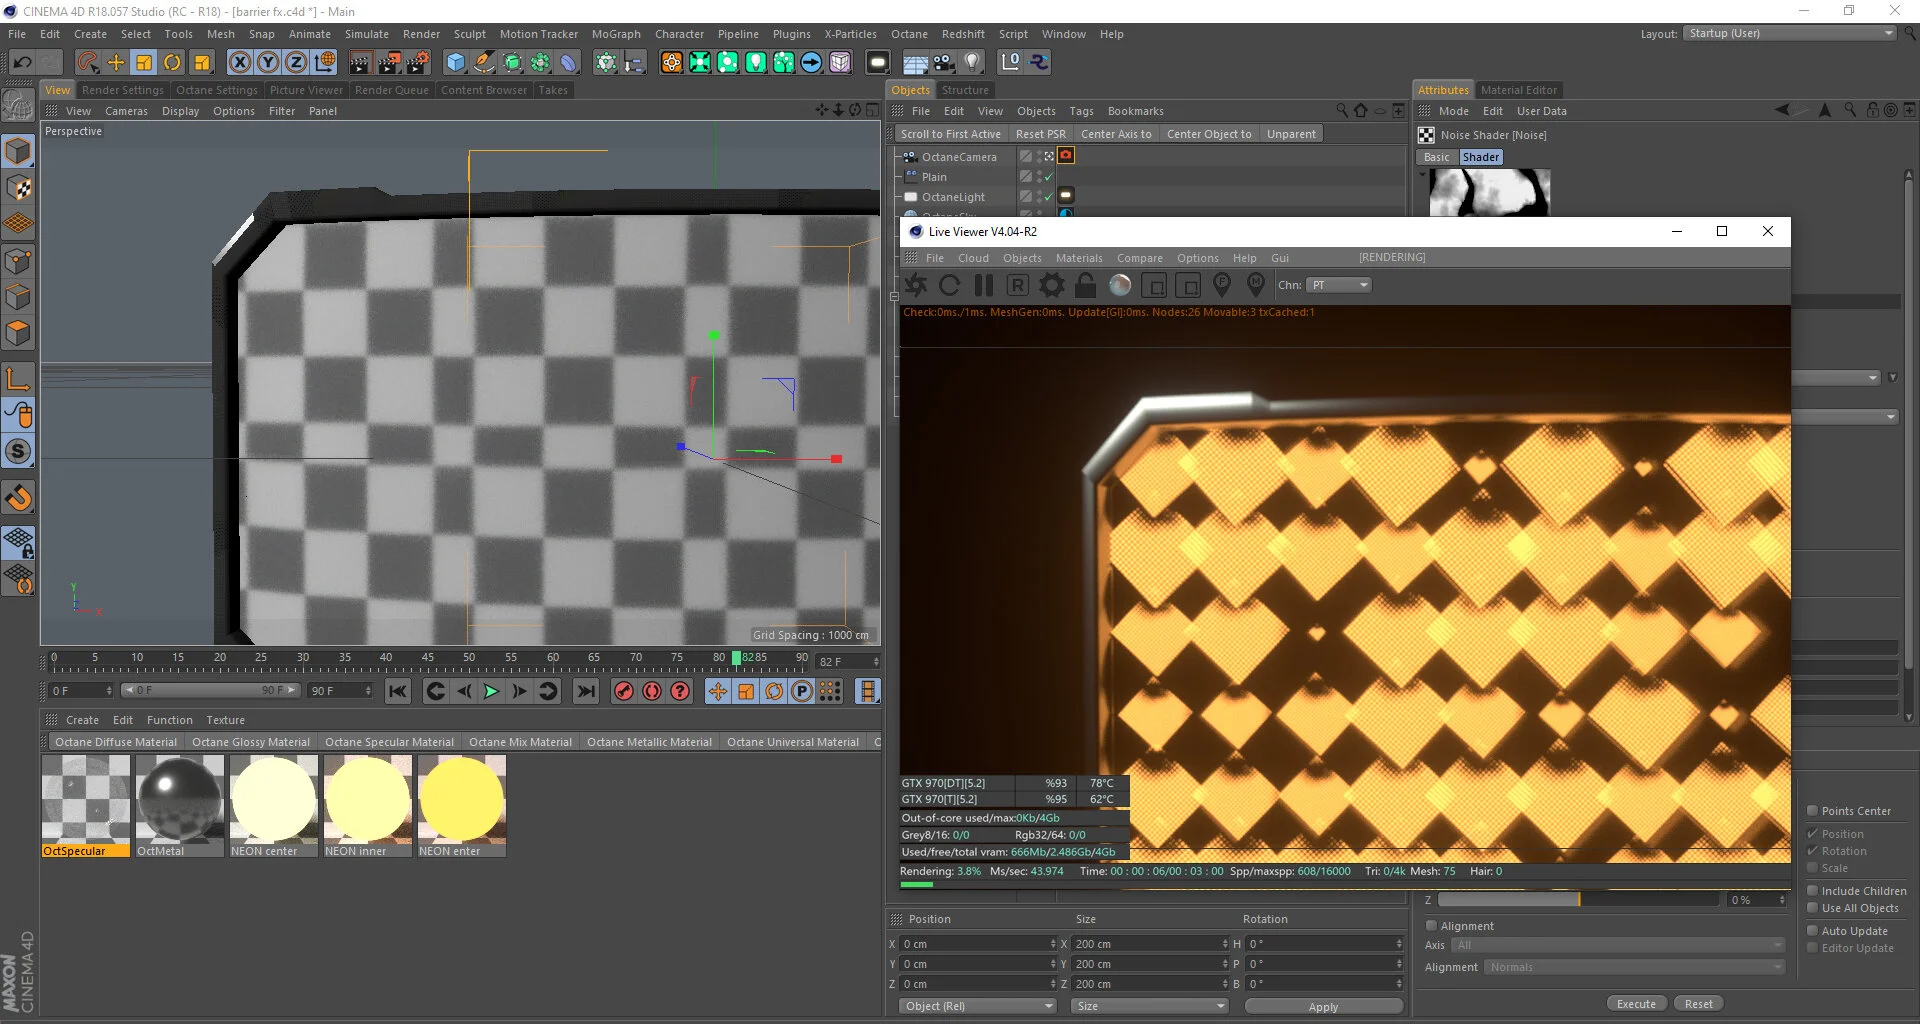Activate the Material picker in Live Viewer

point(1256,285)
